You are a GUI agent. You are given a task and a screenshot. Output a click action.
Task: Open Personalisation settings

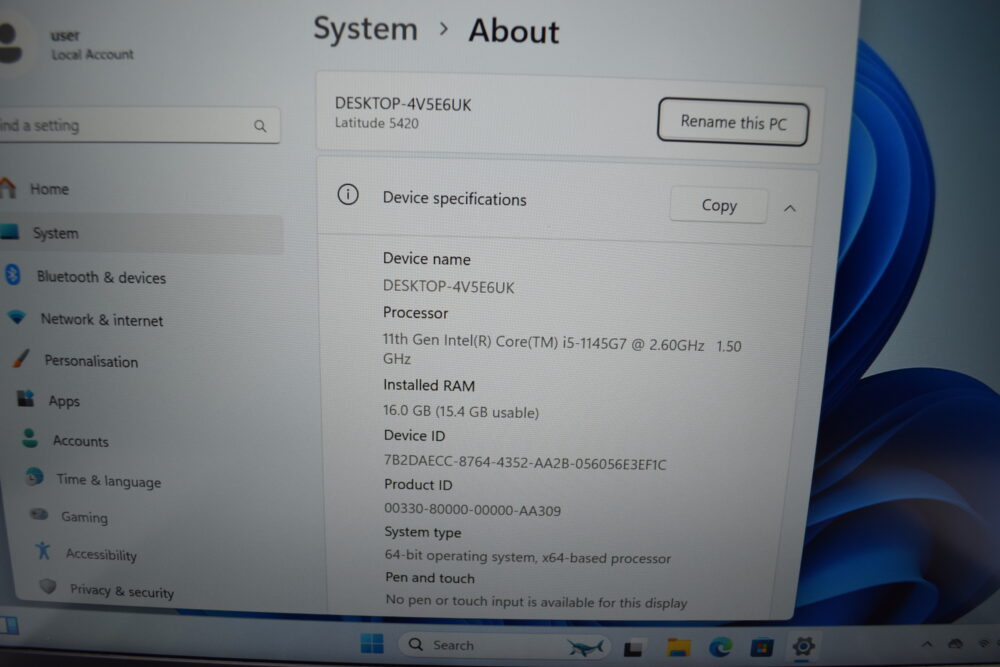(91, 361)
